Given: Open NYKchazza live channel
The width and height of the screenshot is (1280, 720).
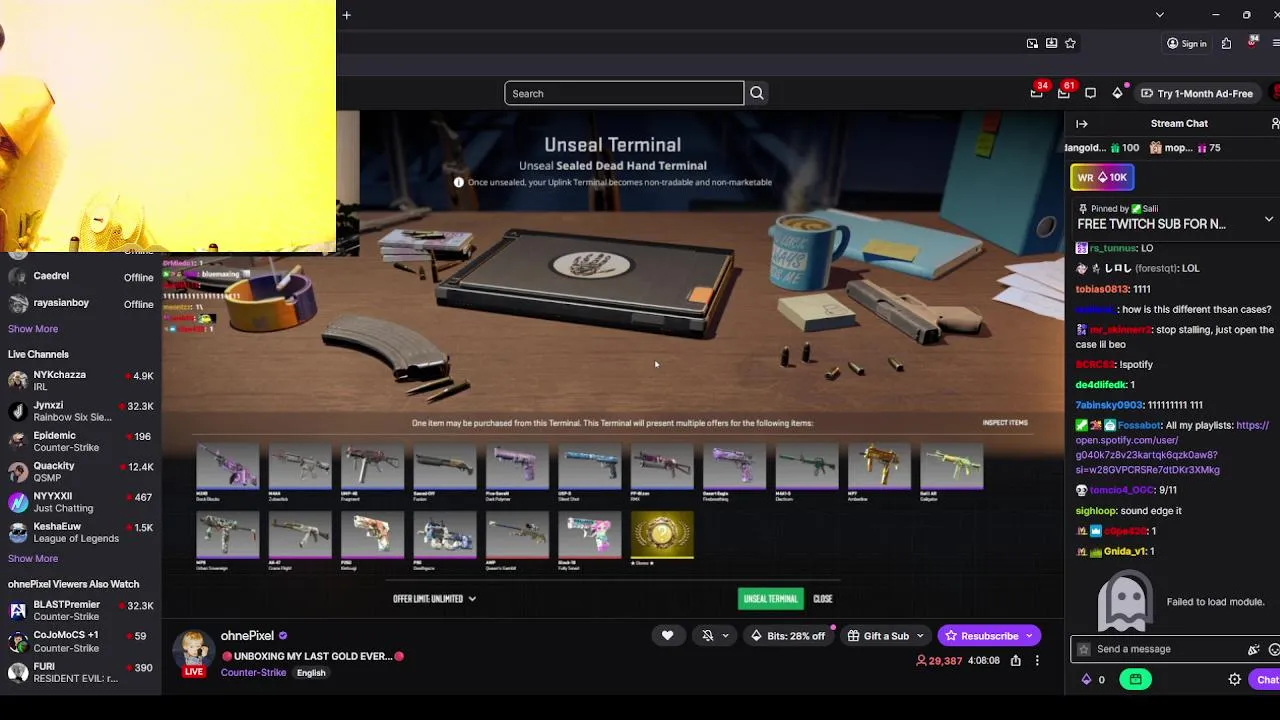Looking at the screenshot, I should [80, 380].
